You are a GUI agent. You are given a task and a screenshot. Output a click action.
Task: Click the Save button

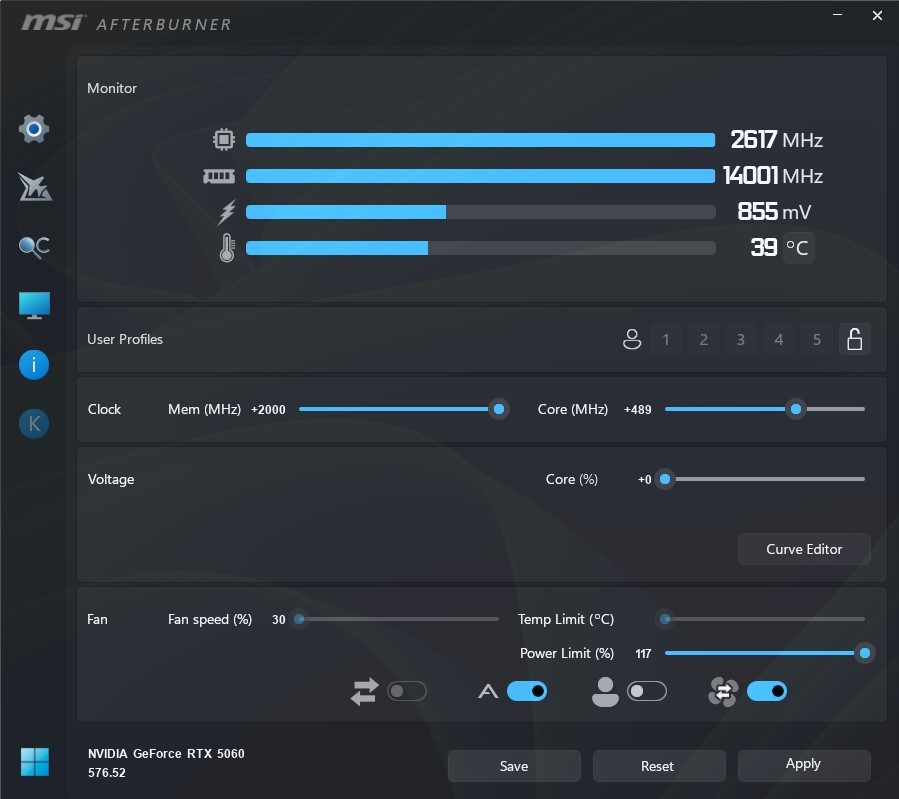514,766
